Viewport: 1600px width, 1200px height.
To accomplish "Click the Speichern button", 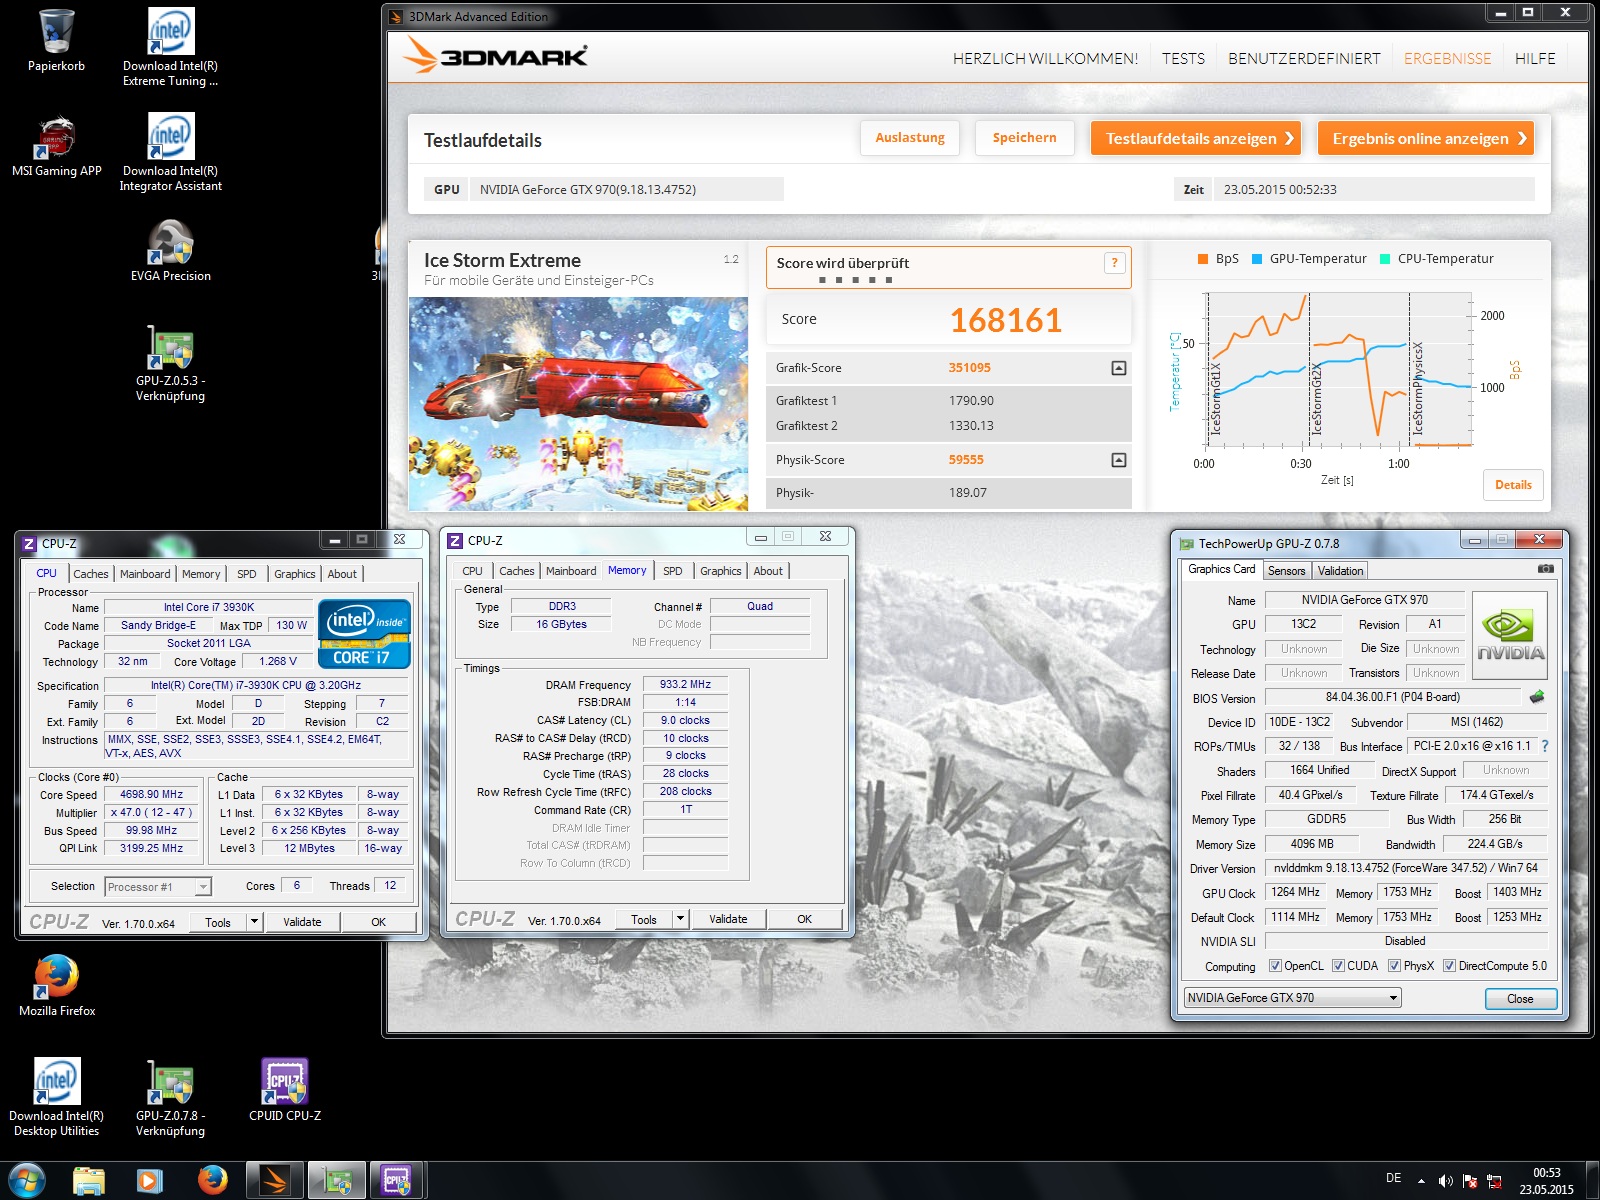I will (1024, 138).
